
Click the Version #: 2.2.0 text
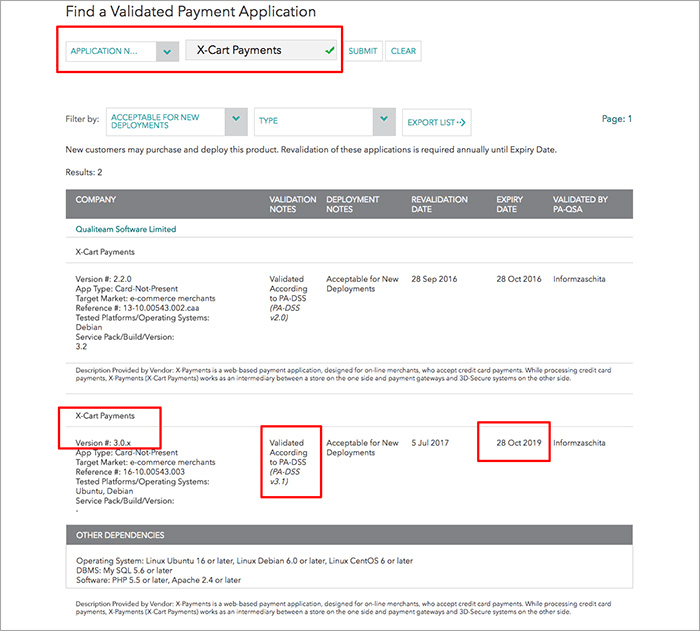point(103,279)
